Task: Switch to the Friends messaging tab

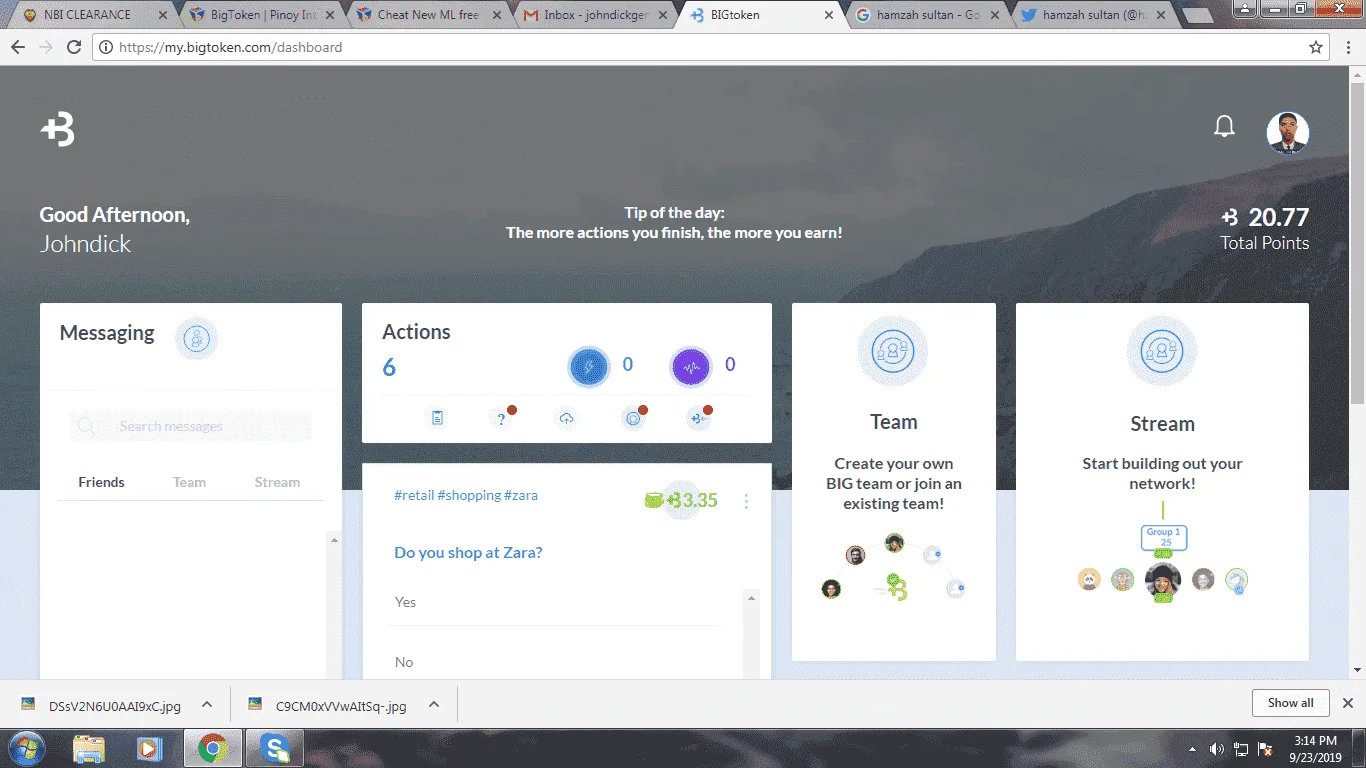Action: (x=101, y=482)
